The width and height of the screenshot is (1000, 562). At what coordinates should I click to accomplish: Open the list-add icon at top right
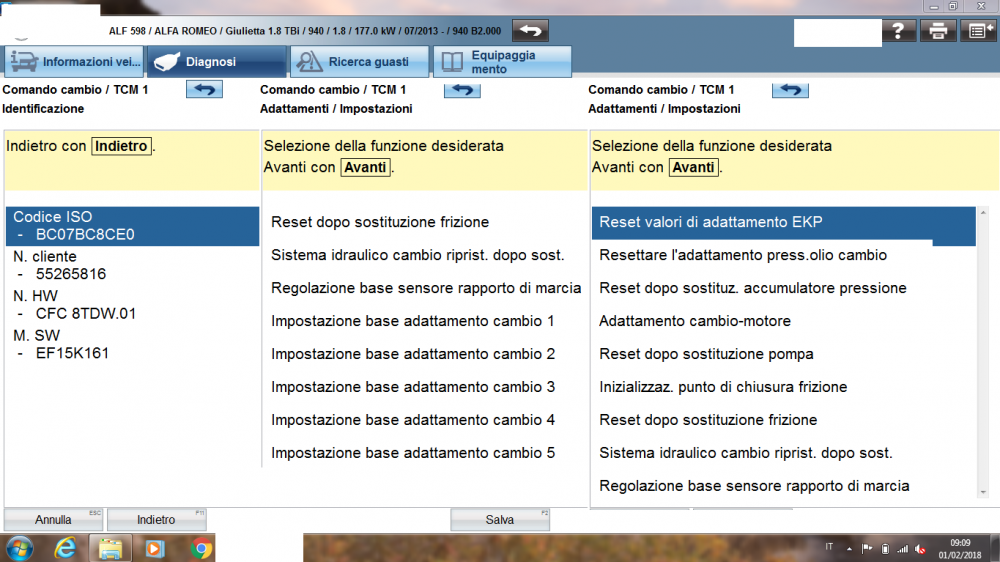pyautogui.click(x=977, y=31)
